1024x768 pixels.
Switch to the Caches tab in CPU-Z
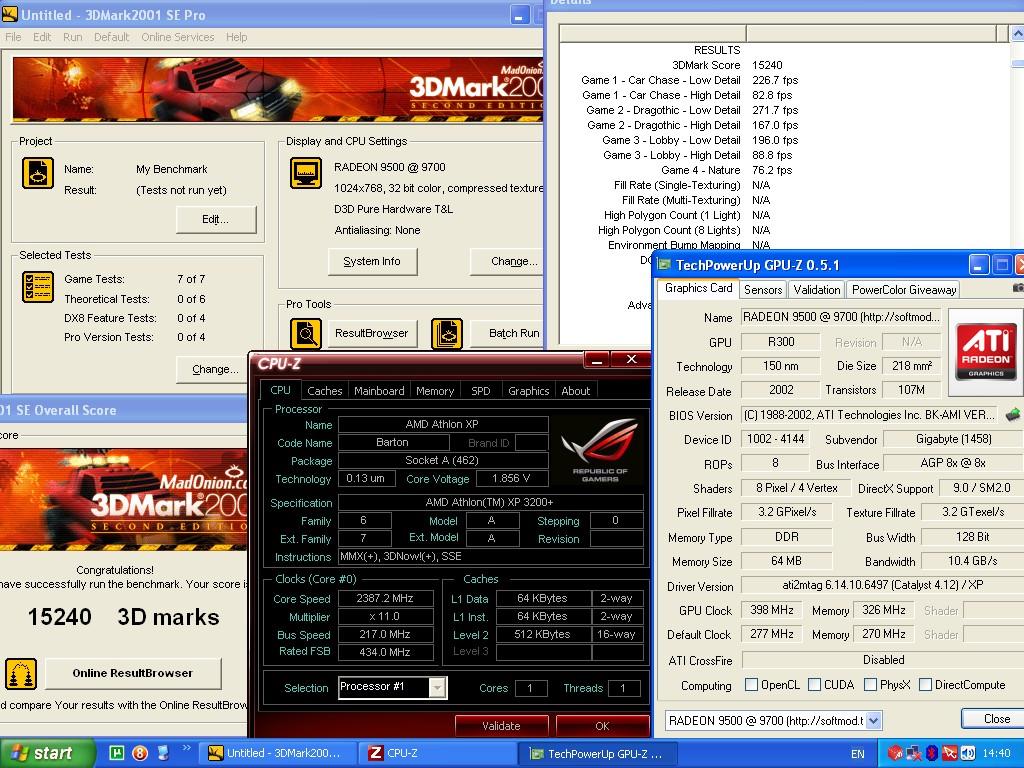pyautogui.click(x=325, y=391)
